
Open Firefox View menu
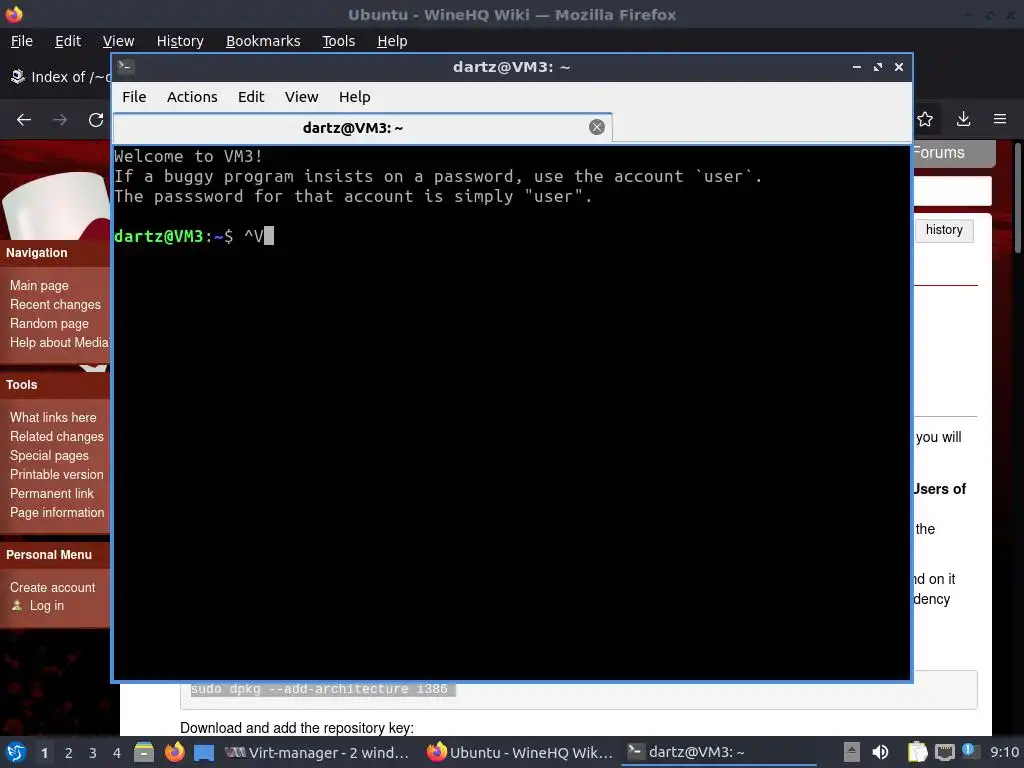[118, 41]
